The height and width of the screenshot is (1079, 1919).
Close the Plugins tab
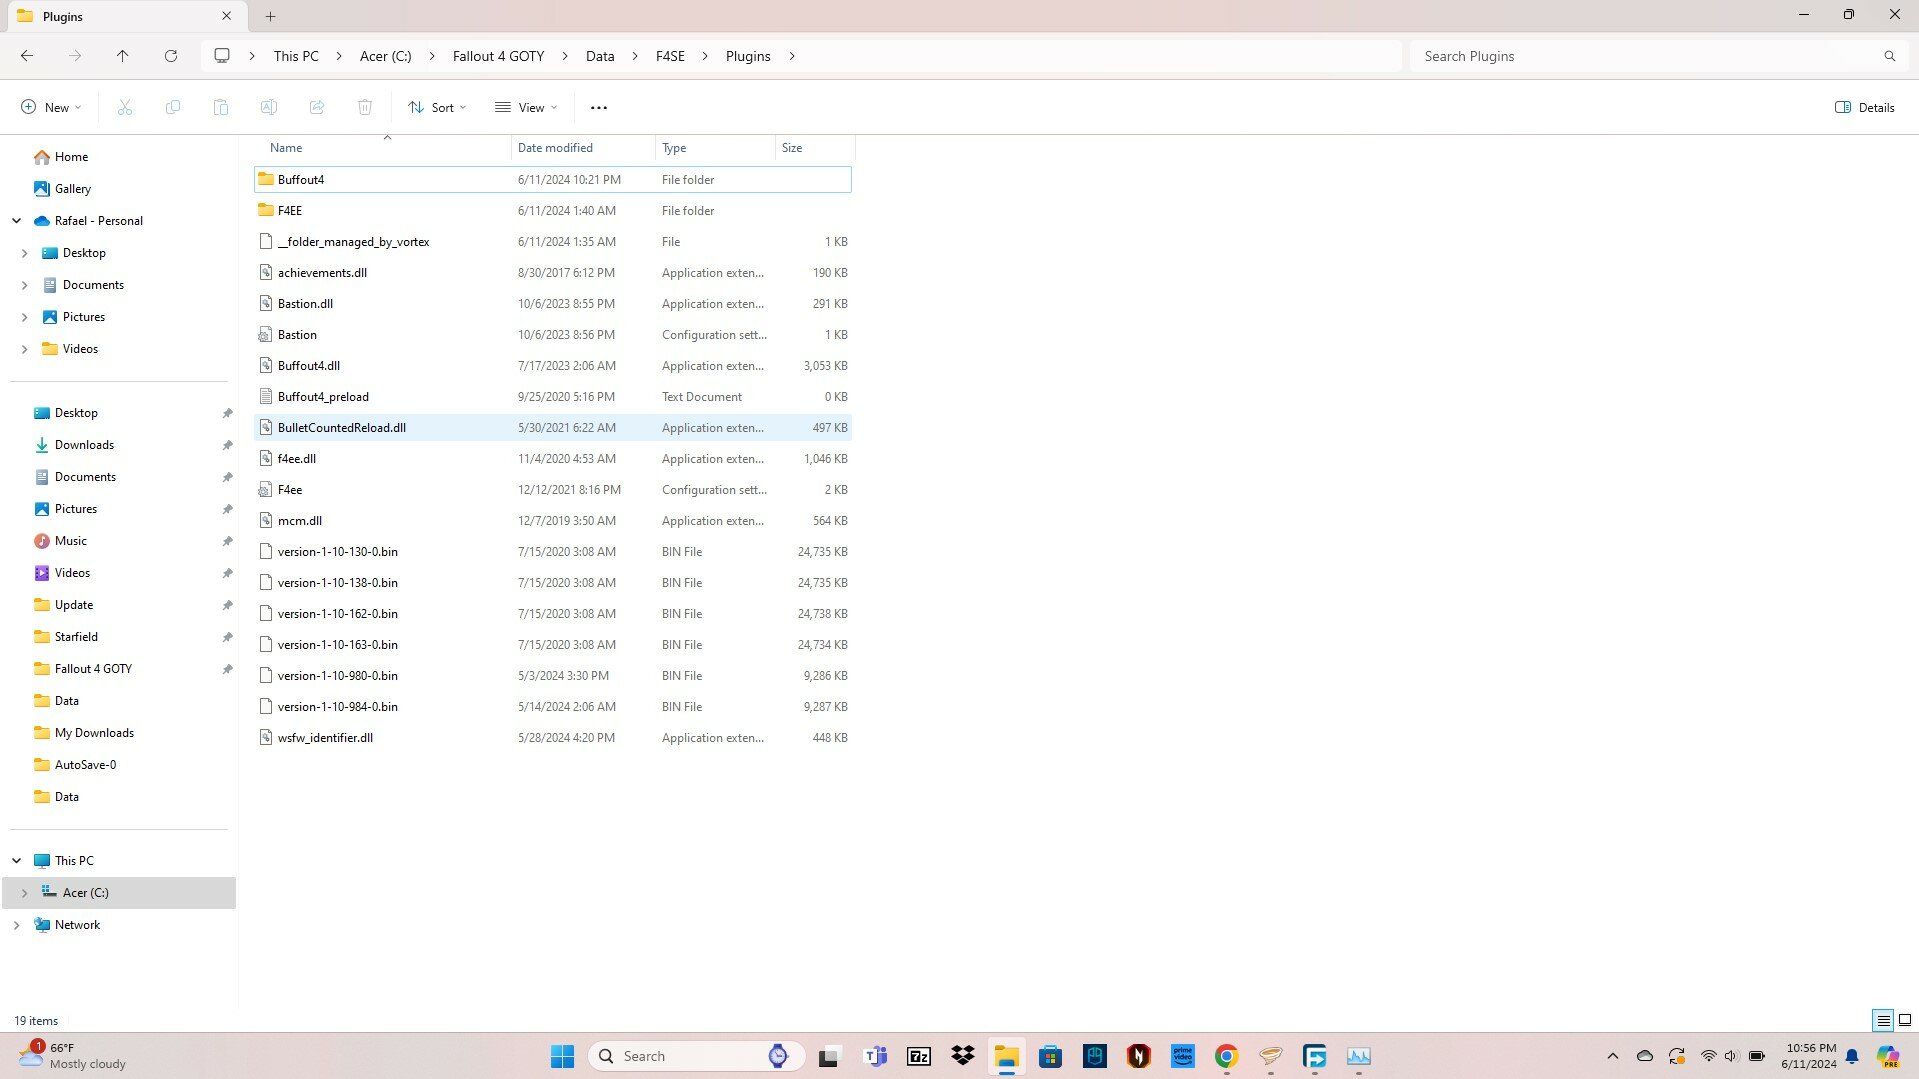point(226,16)
